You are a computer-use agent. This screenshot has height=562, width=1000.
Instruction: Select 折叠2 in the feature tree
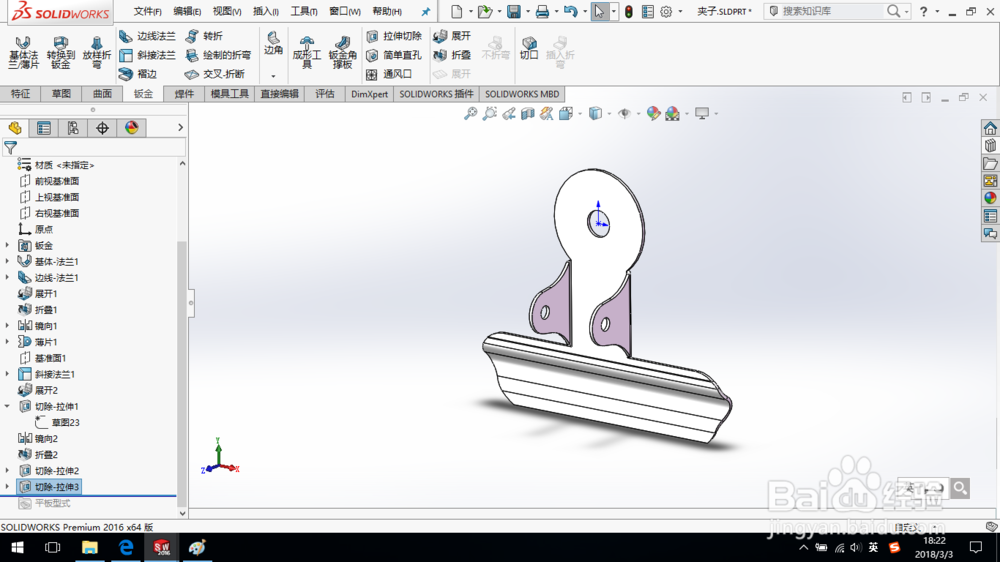46,455
